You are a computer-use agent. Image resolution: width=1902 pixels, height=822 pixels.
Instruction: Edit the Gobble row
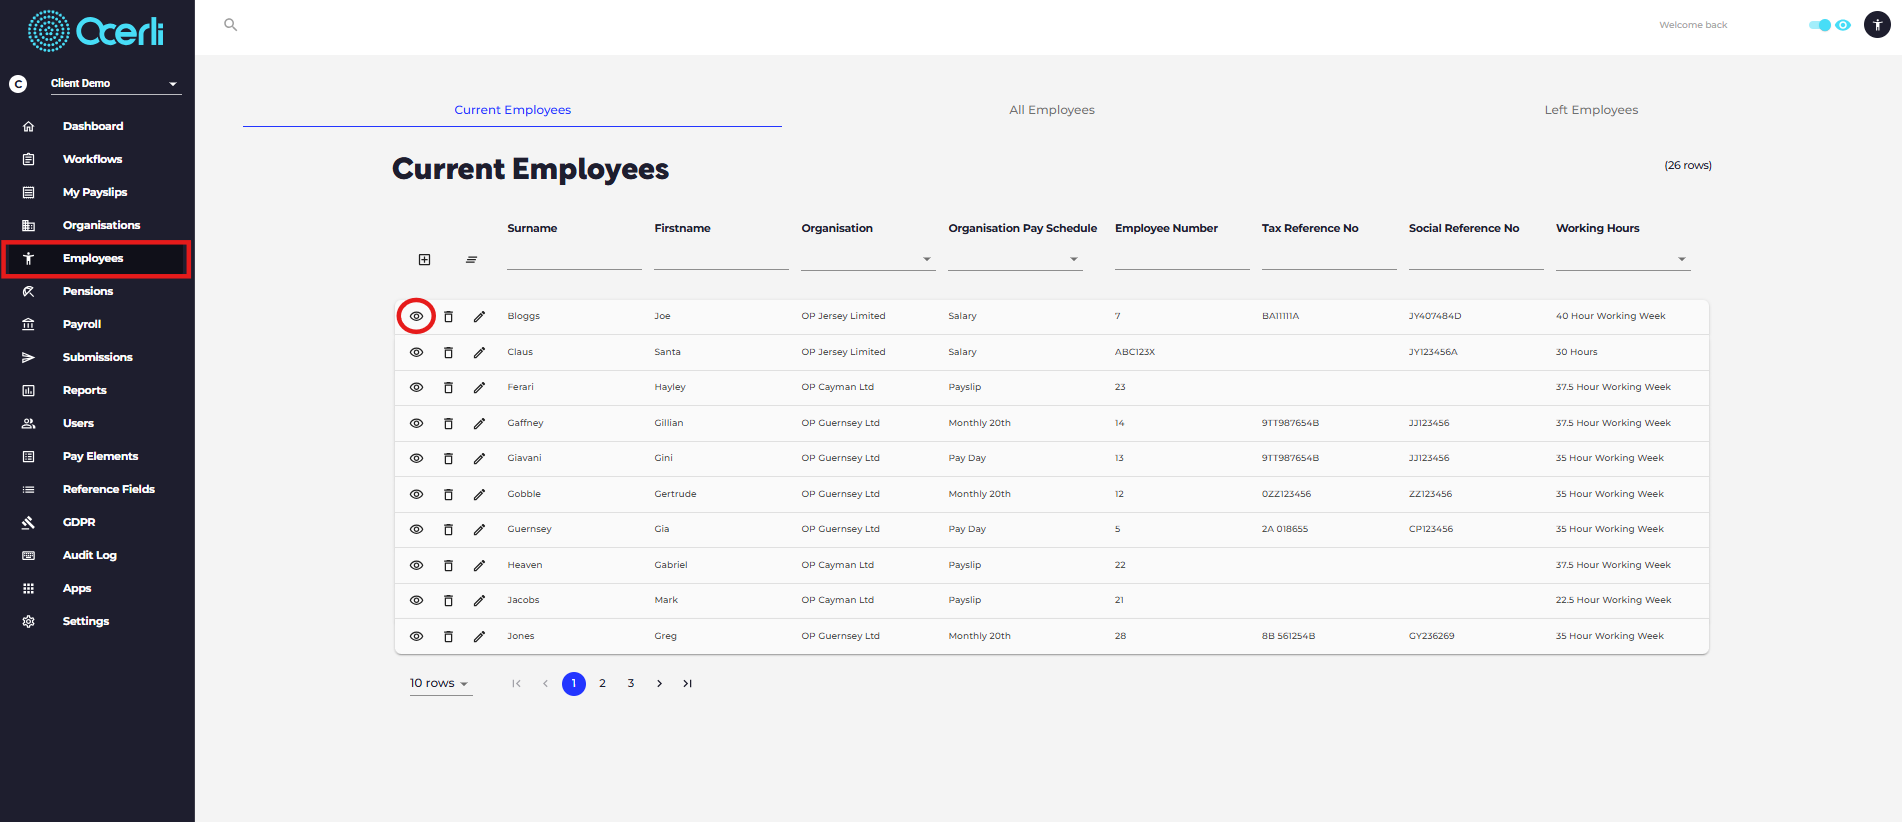click(x=479, y=494)
